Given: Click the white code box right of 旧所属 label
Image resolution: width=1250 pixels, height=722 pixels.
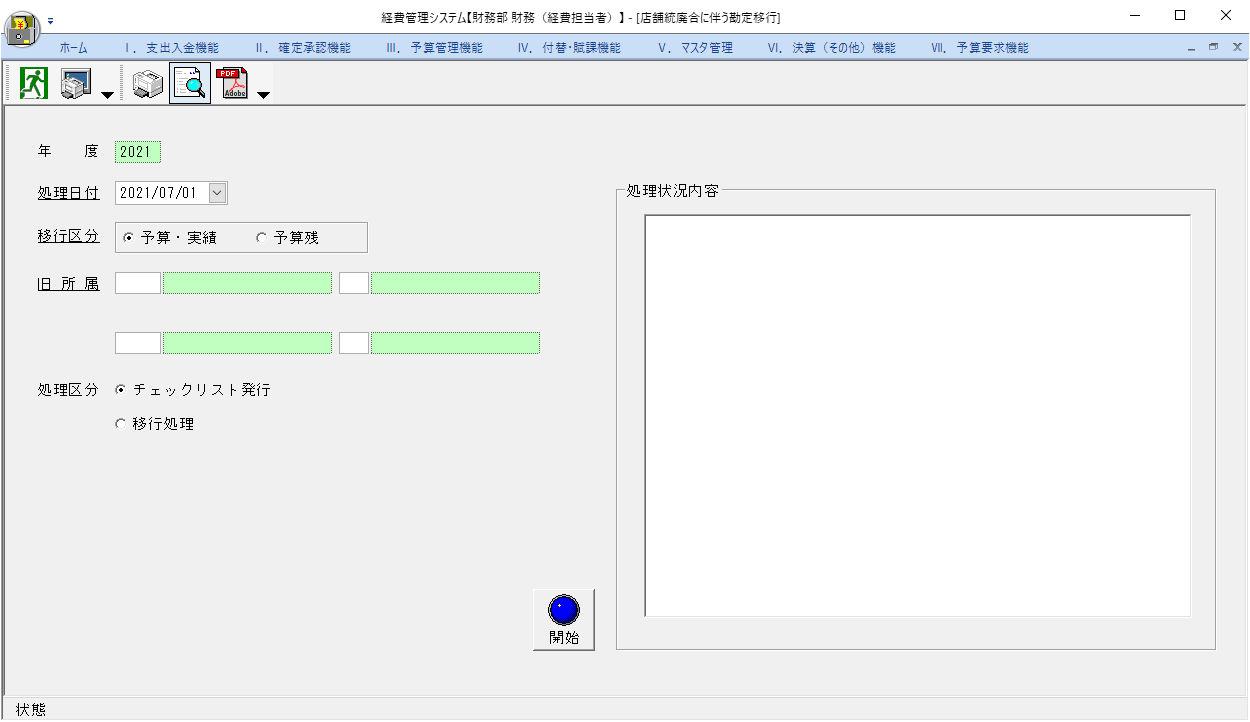Looking at the screenshot, I should point(138,283).
